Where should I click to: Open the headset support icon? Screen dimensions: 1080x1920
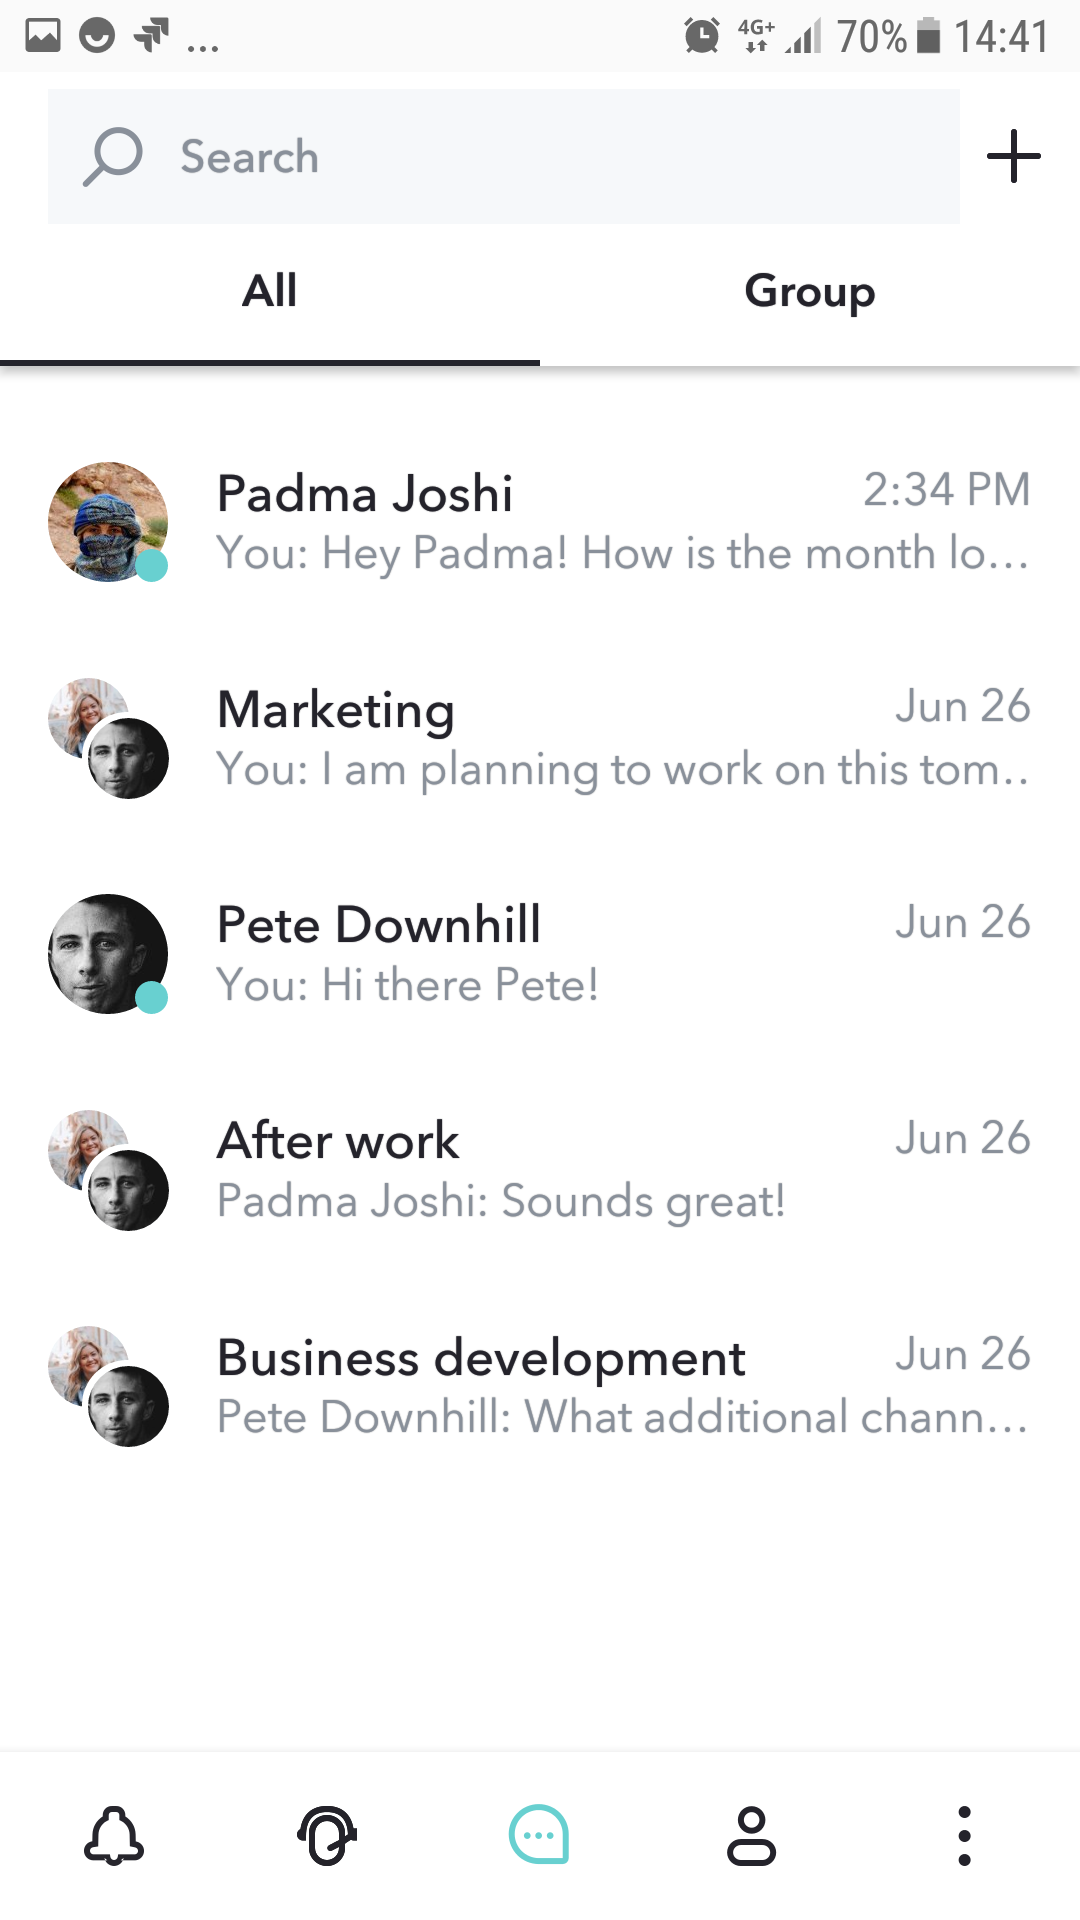coord(327,1836)
